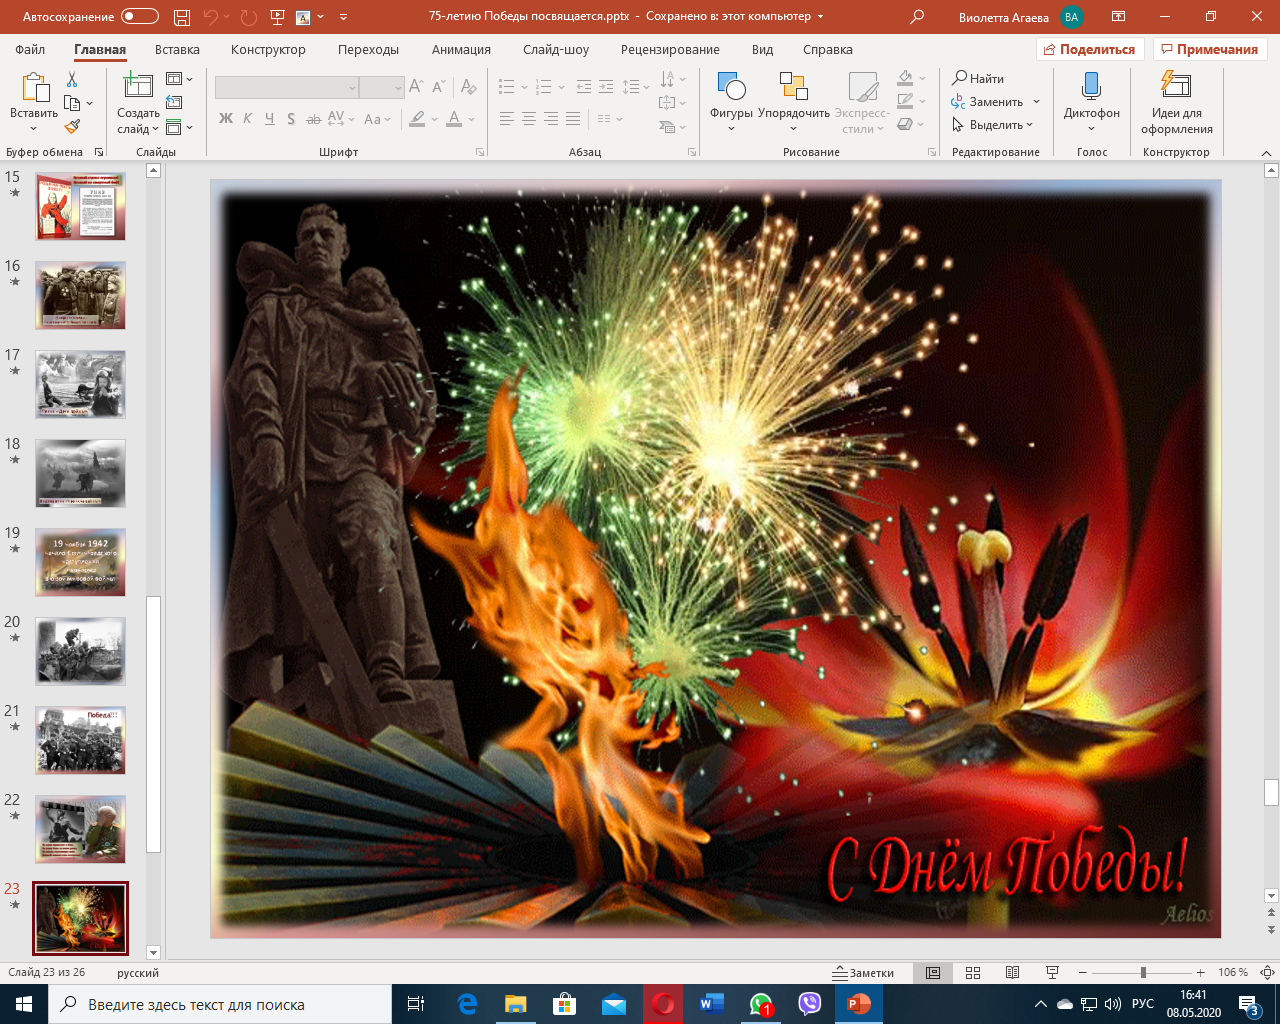Open the Dictaphone (Диктофон) tool
Viewport: 1280px width, 1024px height.
[1091, 101]
